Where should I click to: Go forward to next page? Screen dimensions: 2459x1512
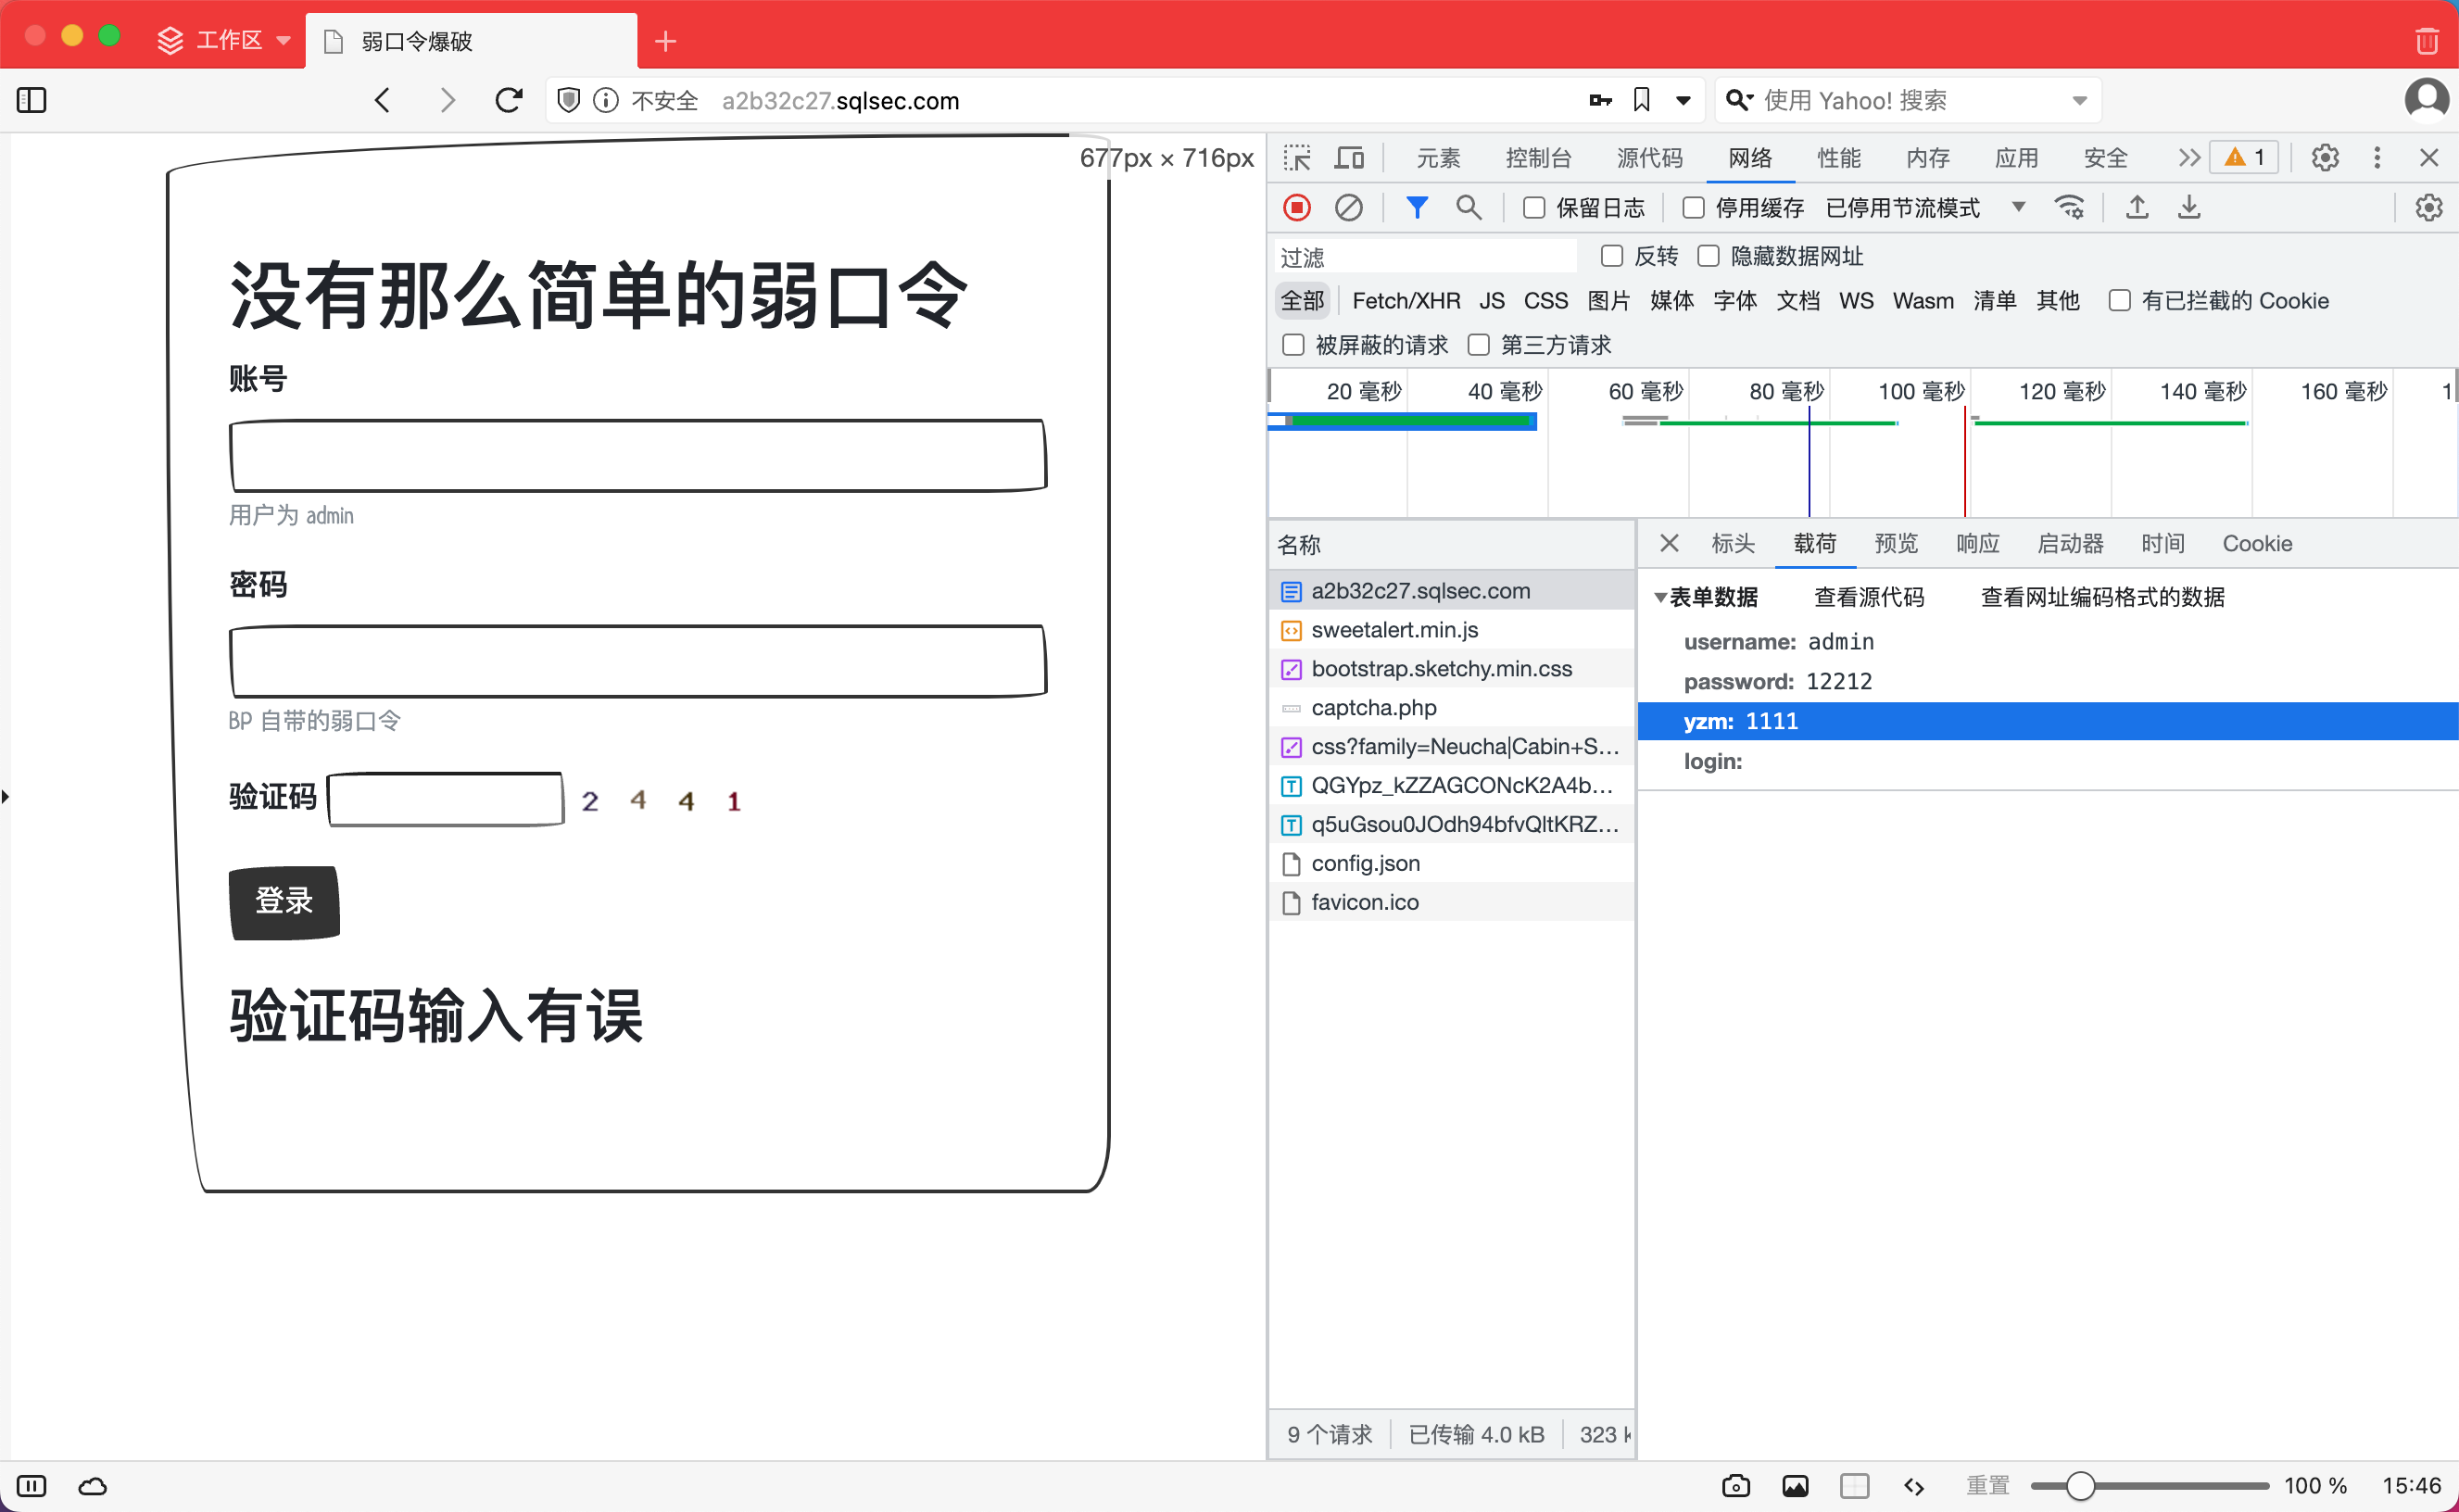[447, 100]
